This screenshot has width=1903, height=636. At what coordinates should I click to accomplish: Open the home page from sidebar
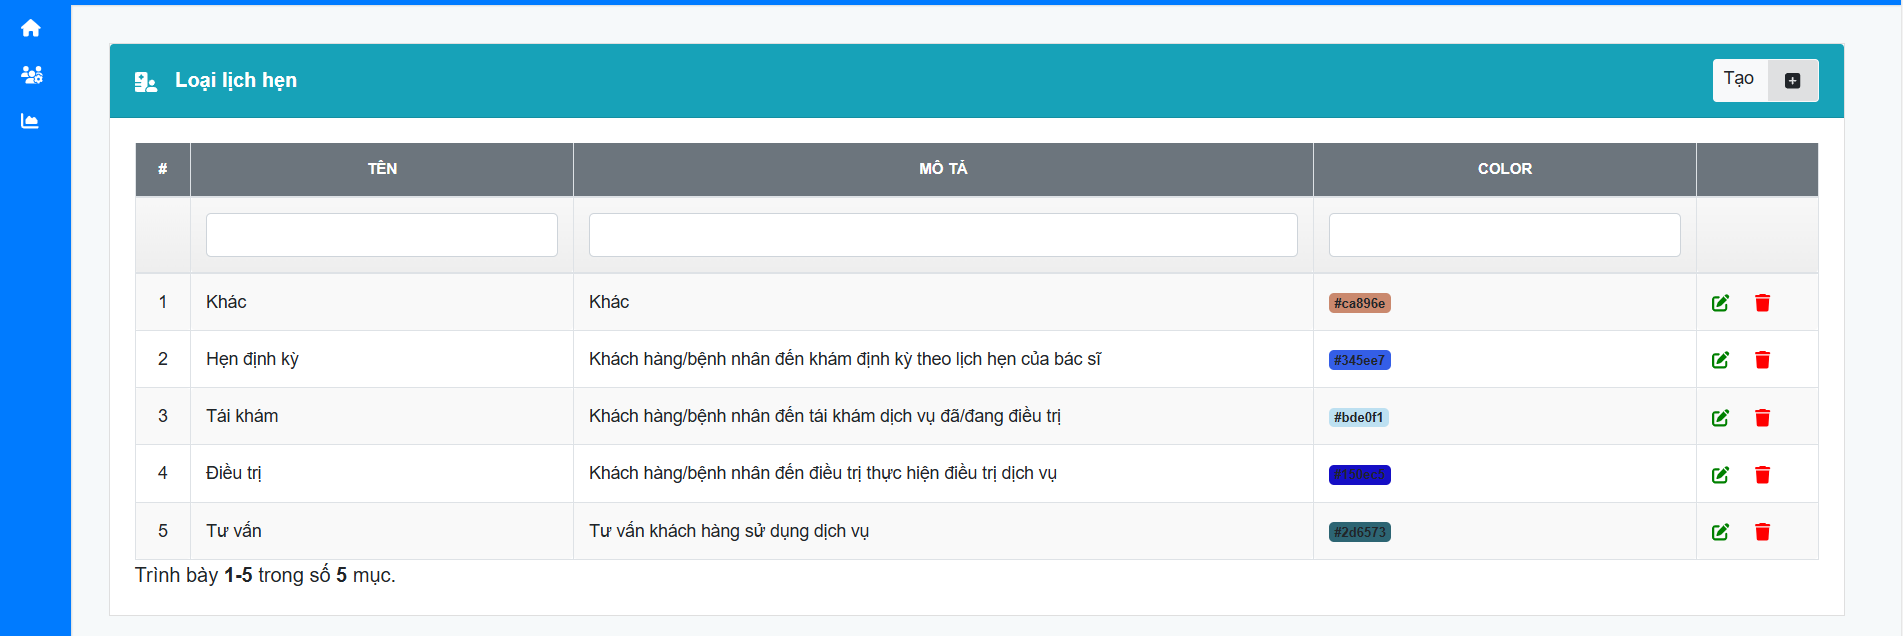pos(31,28)
